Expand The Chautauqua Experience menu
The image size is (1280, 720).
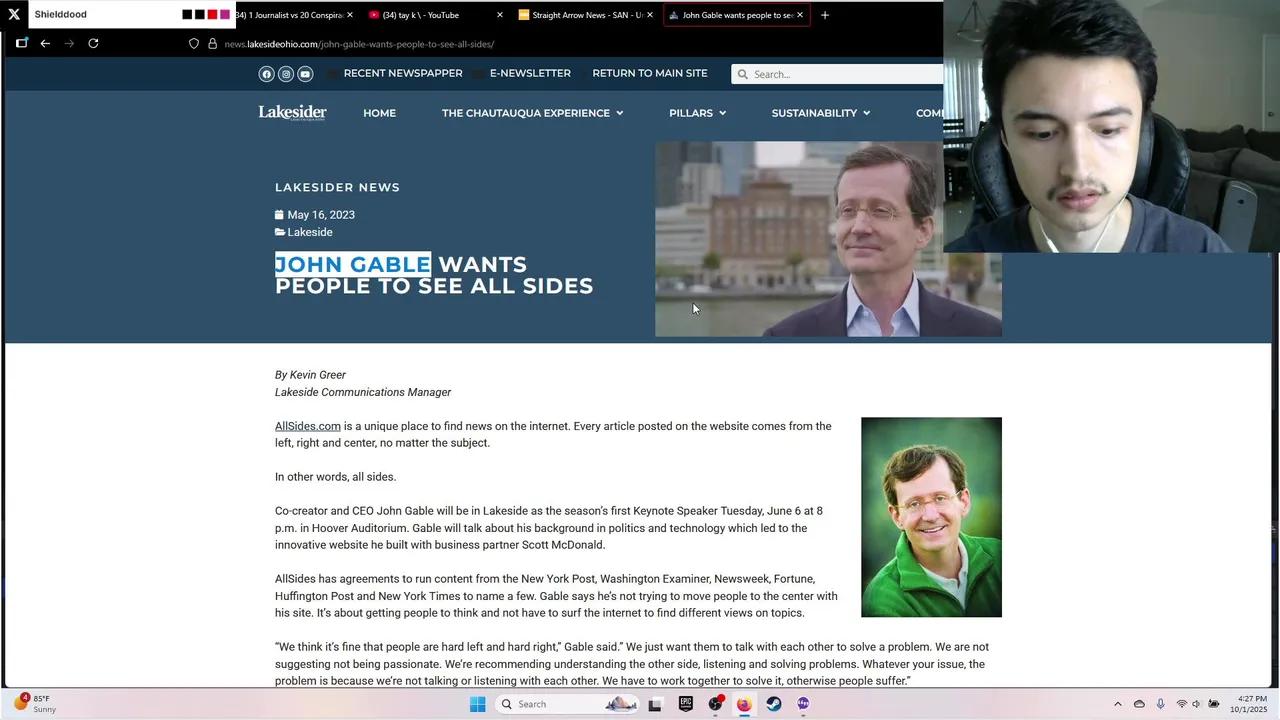pyautogui.click(x=533, y=113)
